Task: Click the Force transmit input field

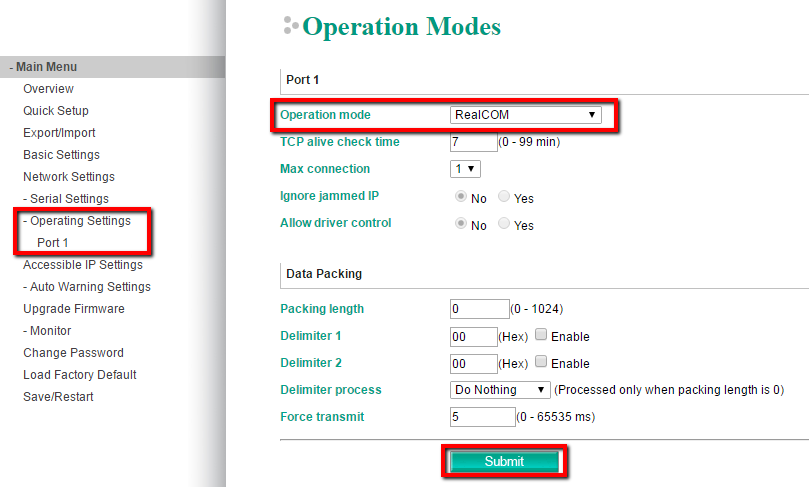Action: pos(482,416)
